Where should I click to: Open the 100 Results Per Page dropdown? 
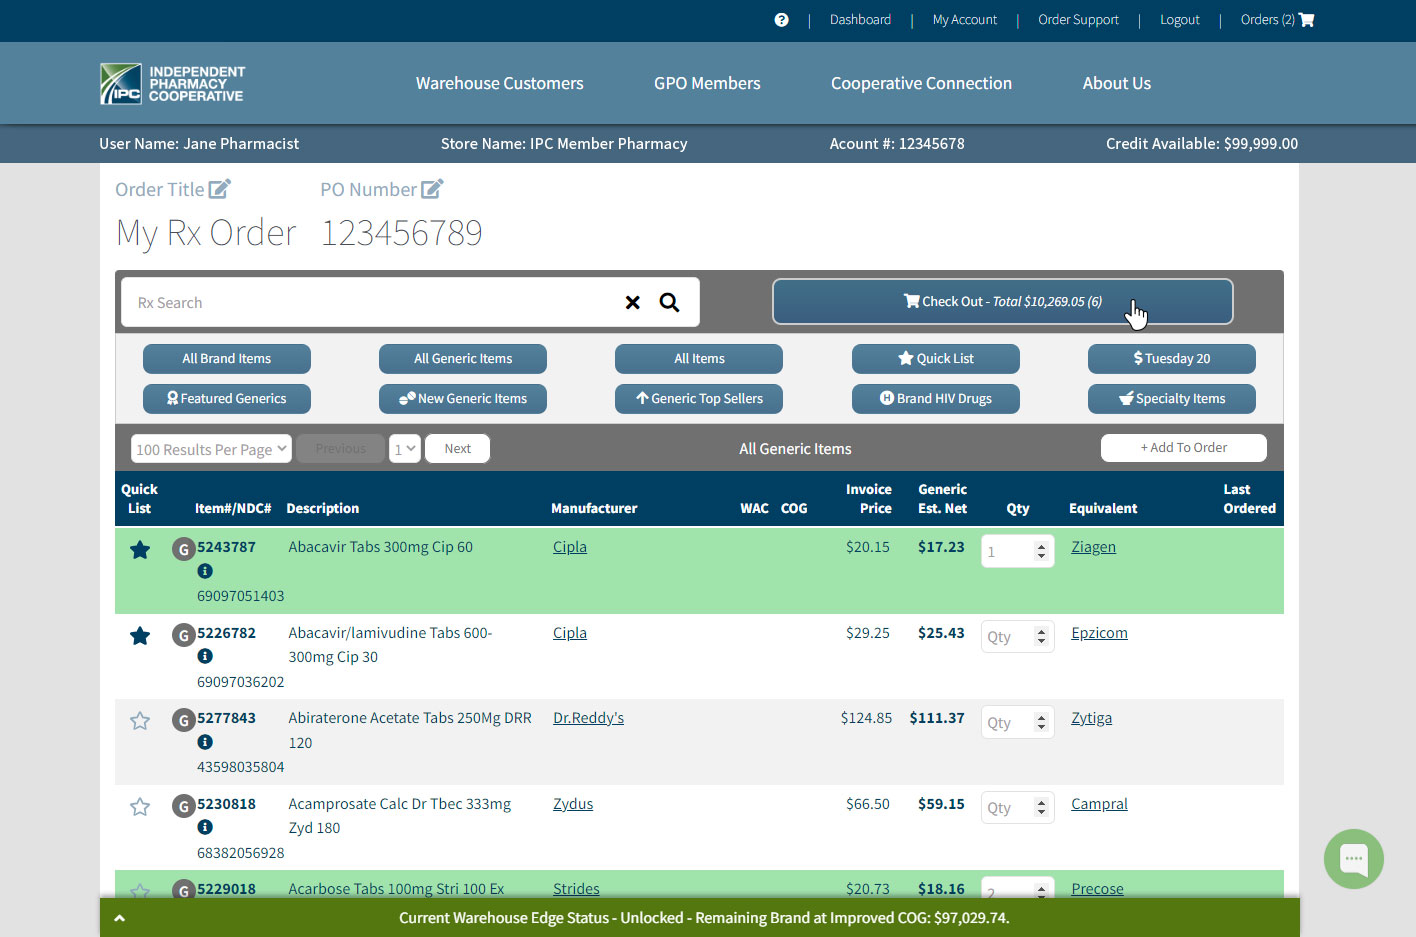[211, 449]
